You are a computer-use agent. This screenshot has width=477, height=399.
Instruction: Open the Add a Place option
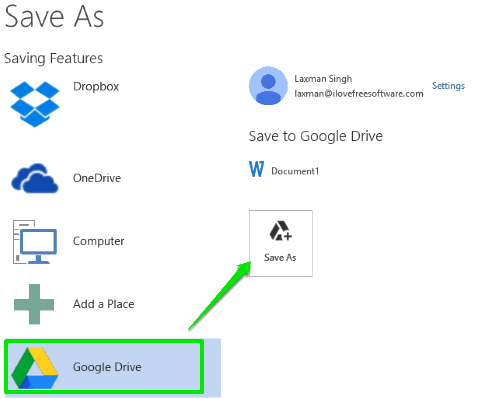pos(104,304)
